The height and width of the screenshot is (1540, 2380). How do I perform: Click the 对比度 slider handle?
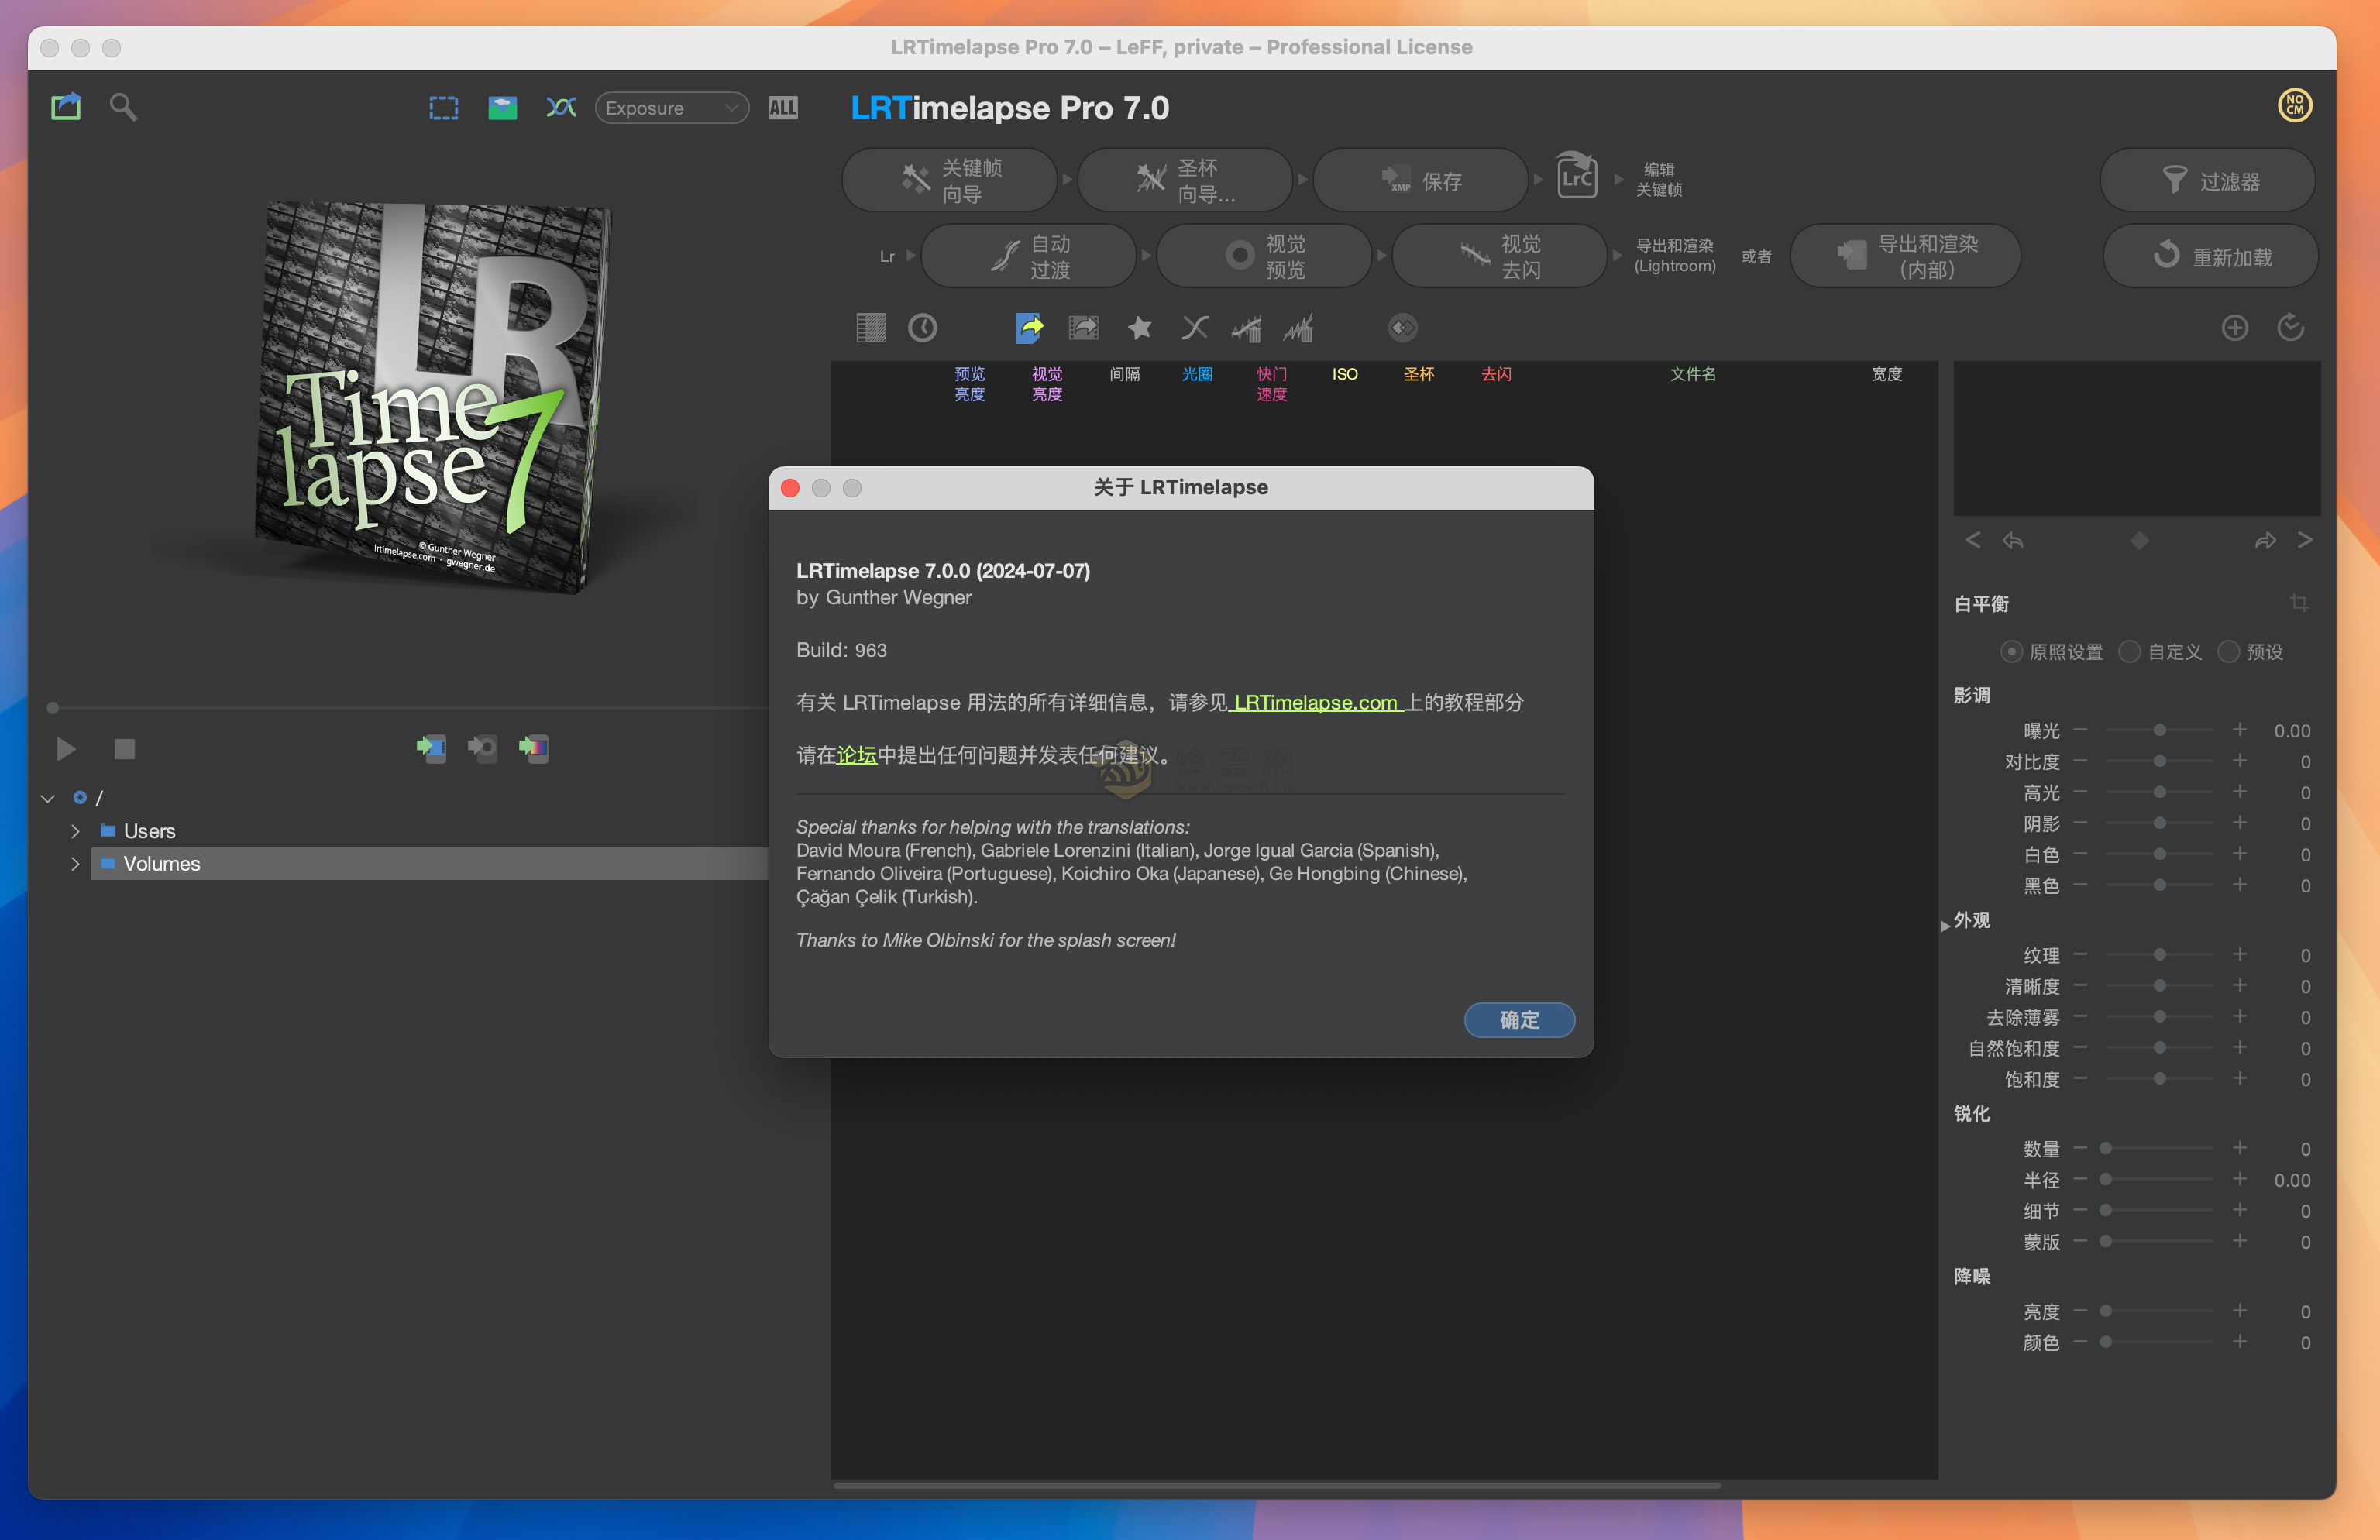tap(2159, 761)
